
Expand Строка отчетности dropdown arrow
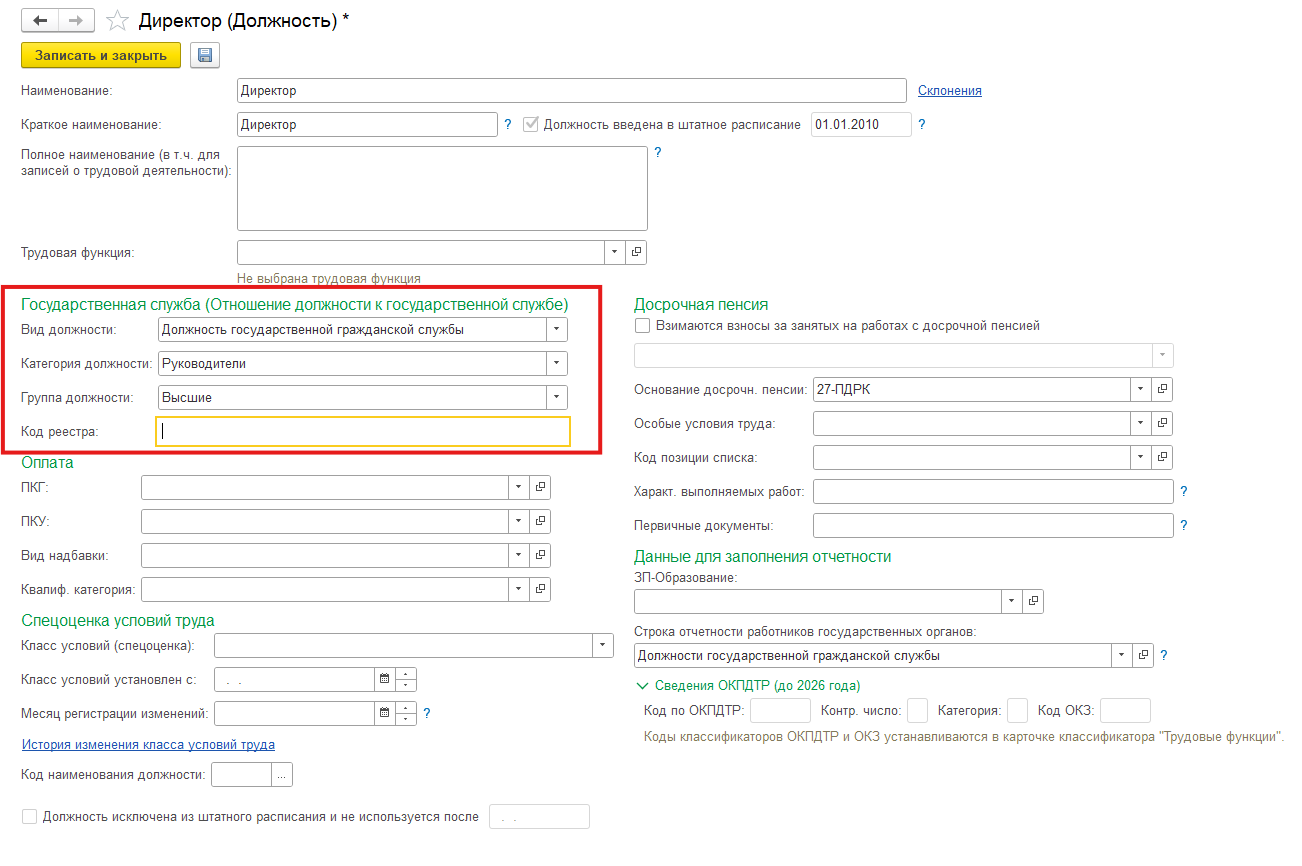pyautogui.click(x=1121, y=656)
